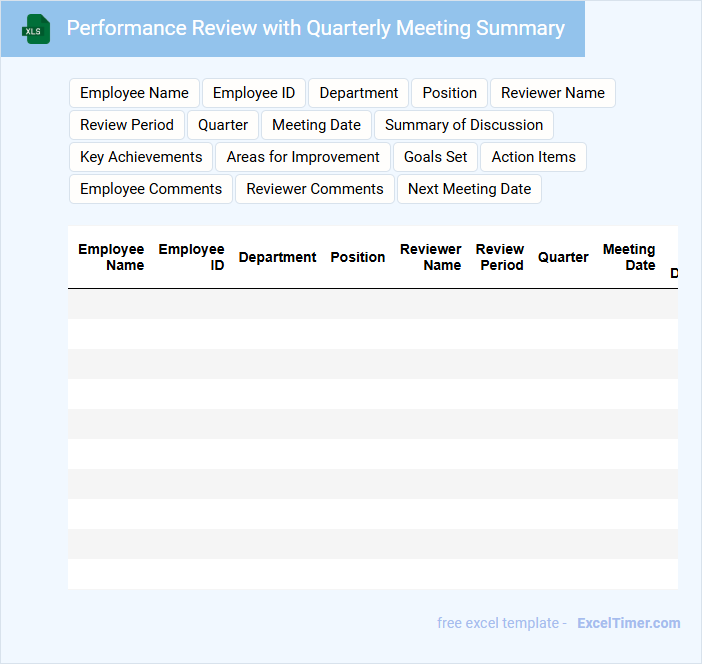The width and height of the screenshot is (702, 664).
Task: Select the Employee Comments tag
Action: [x=151, y=189]
